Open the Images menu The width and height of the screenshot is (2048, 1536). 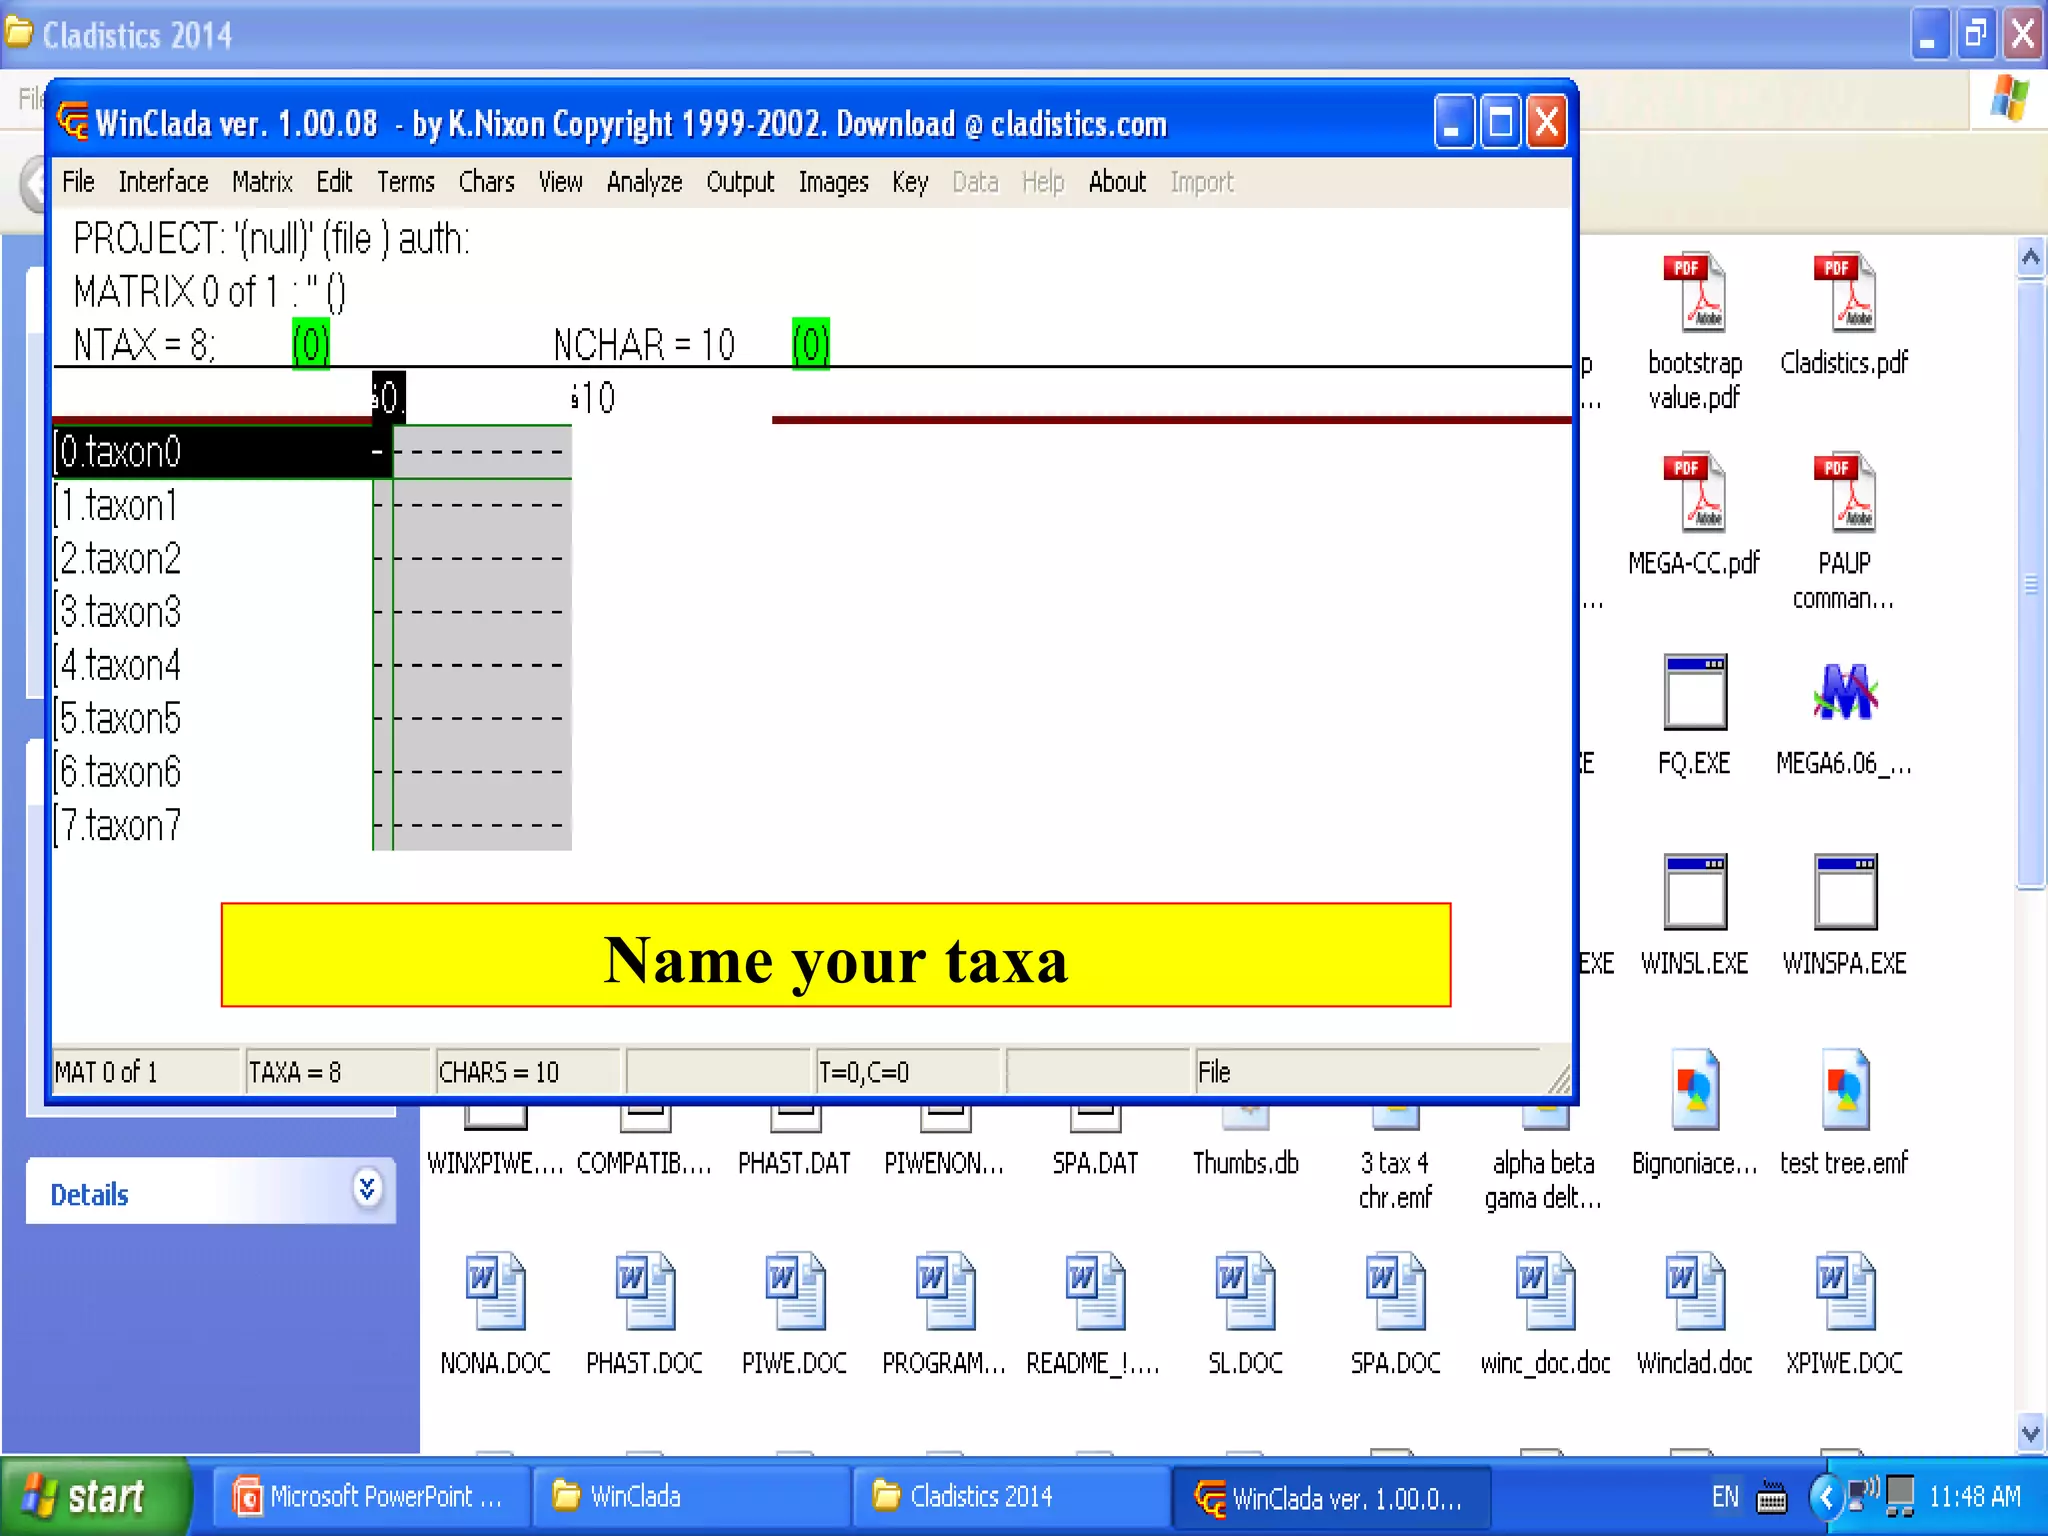833,182
